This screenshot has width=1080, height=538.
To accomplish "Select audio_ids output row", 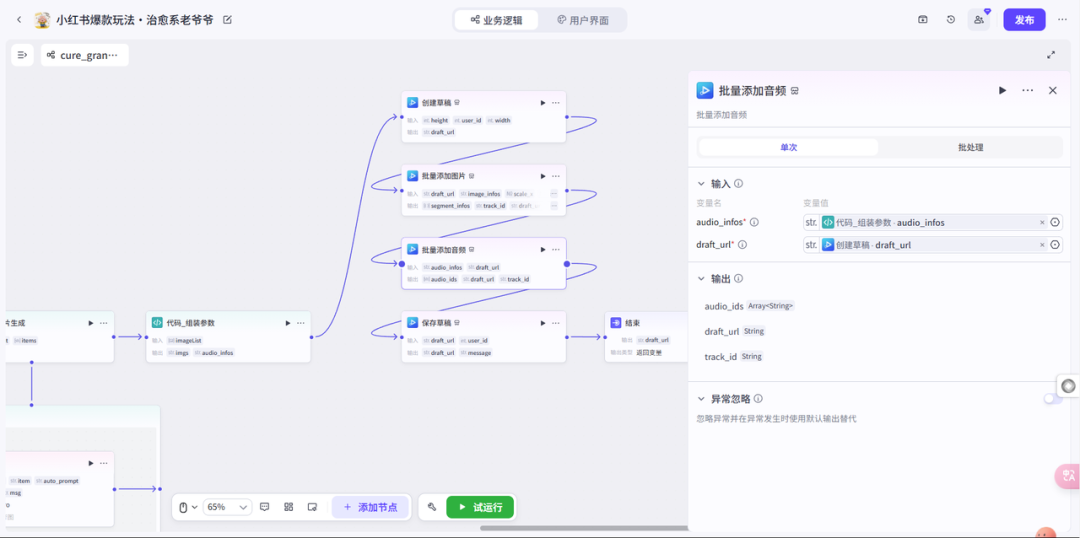I will pos(749,306).
